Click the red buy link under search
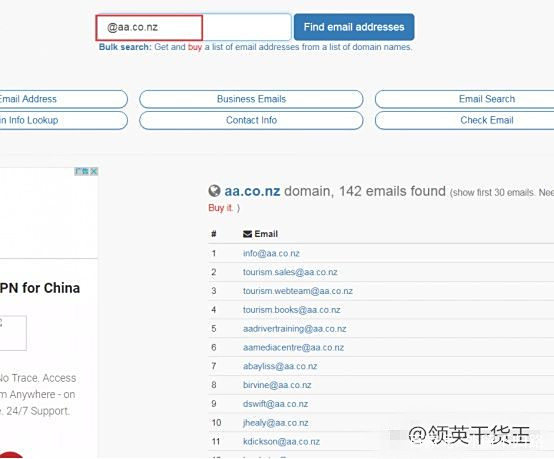The height and width of the screenshot is (459, 554). click(x=195, y=47)
